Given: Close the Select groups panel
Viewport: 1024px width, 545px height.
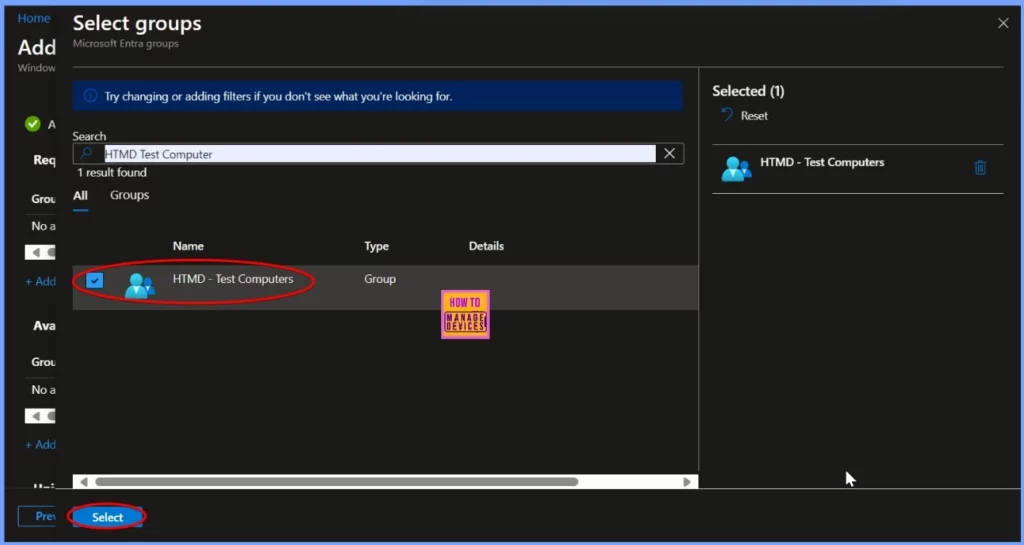Looking at the screenshot, I should [x=1003, y=23].
